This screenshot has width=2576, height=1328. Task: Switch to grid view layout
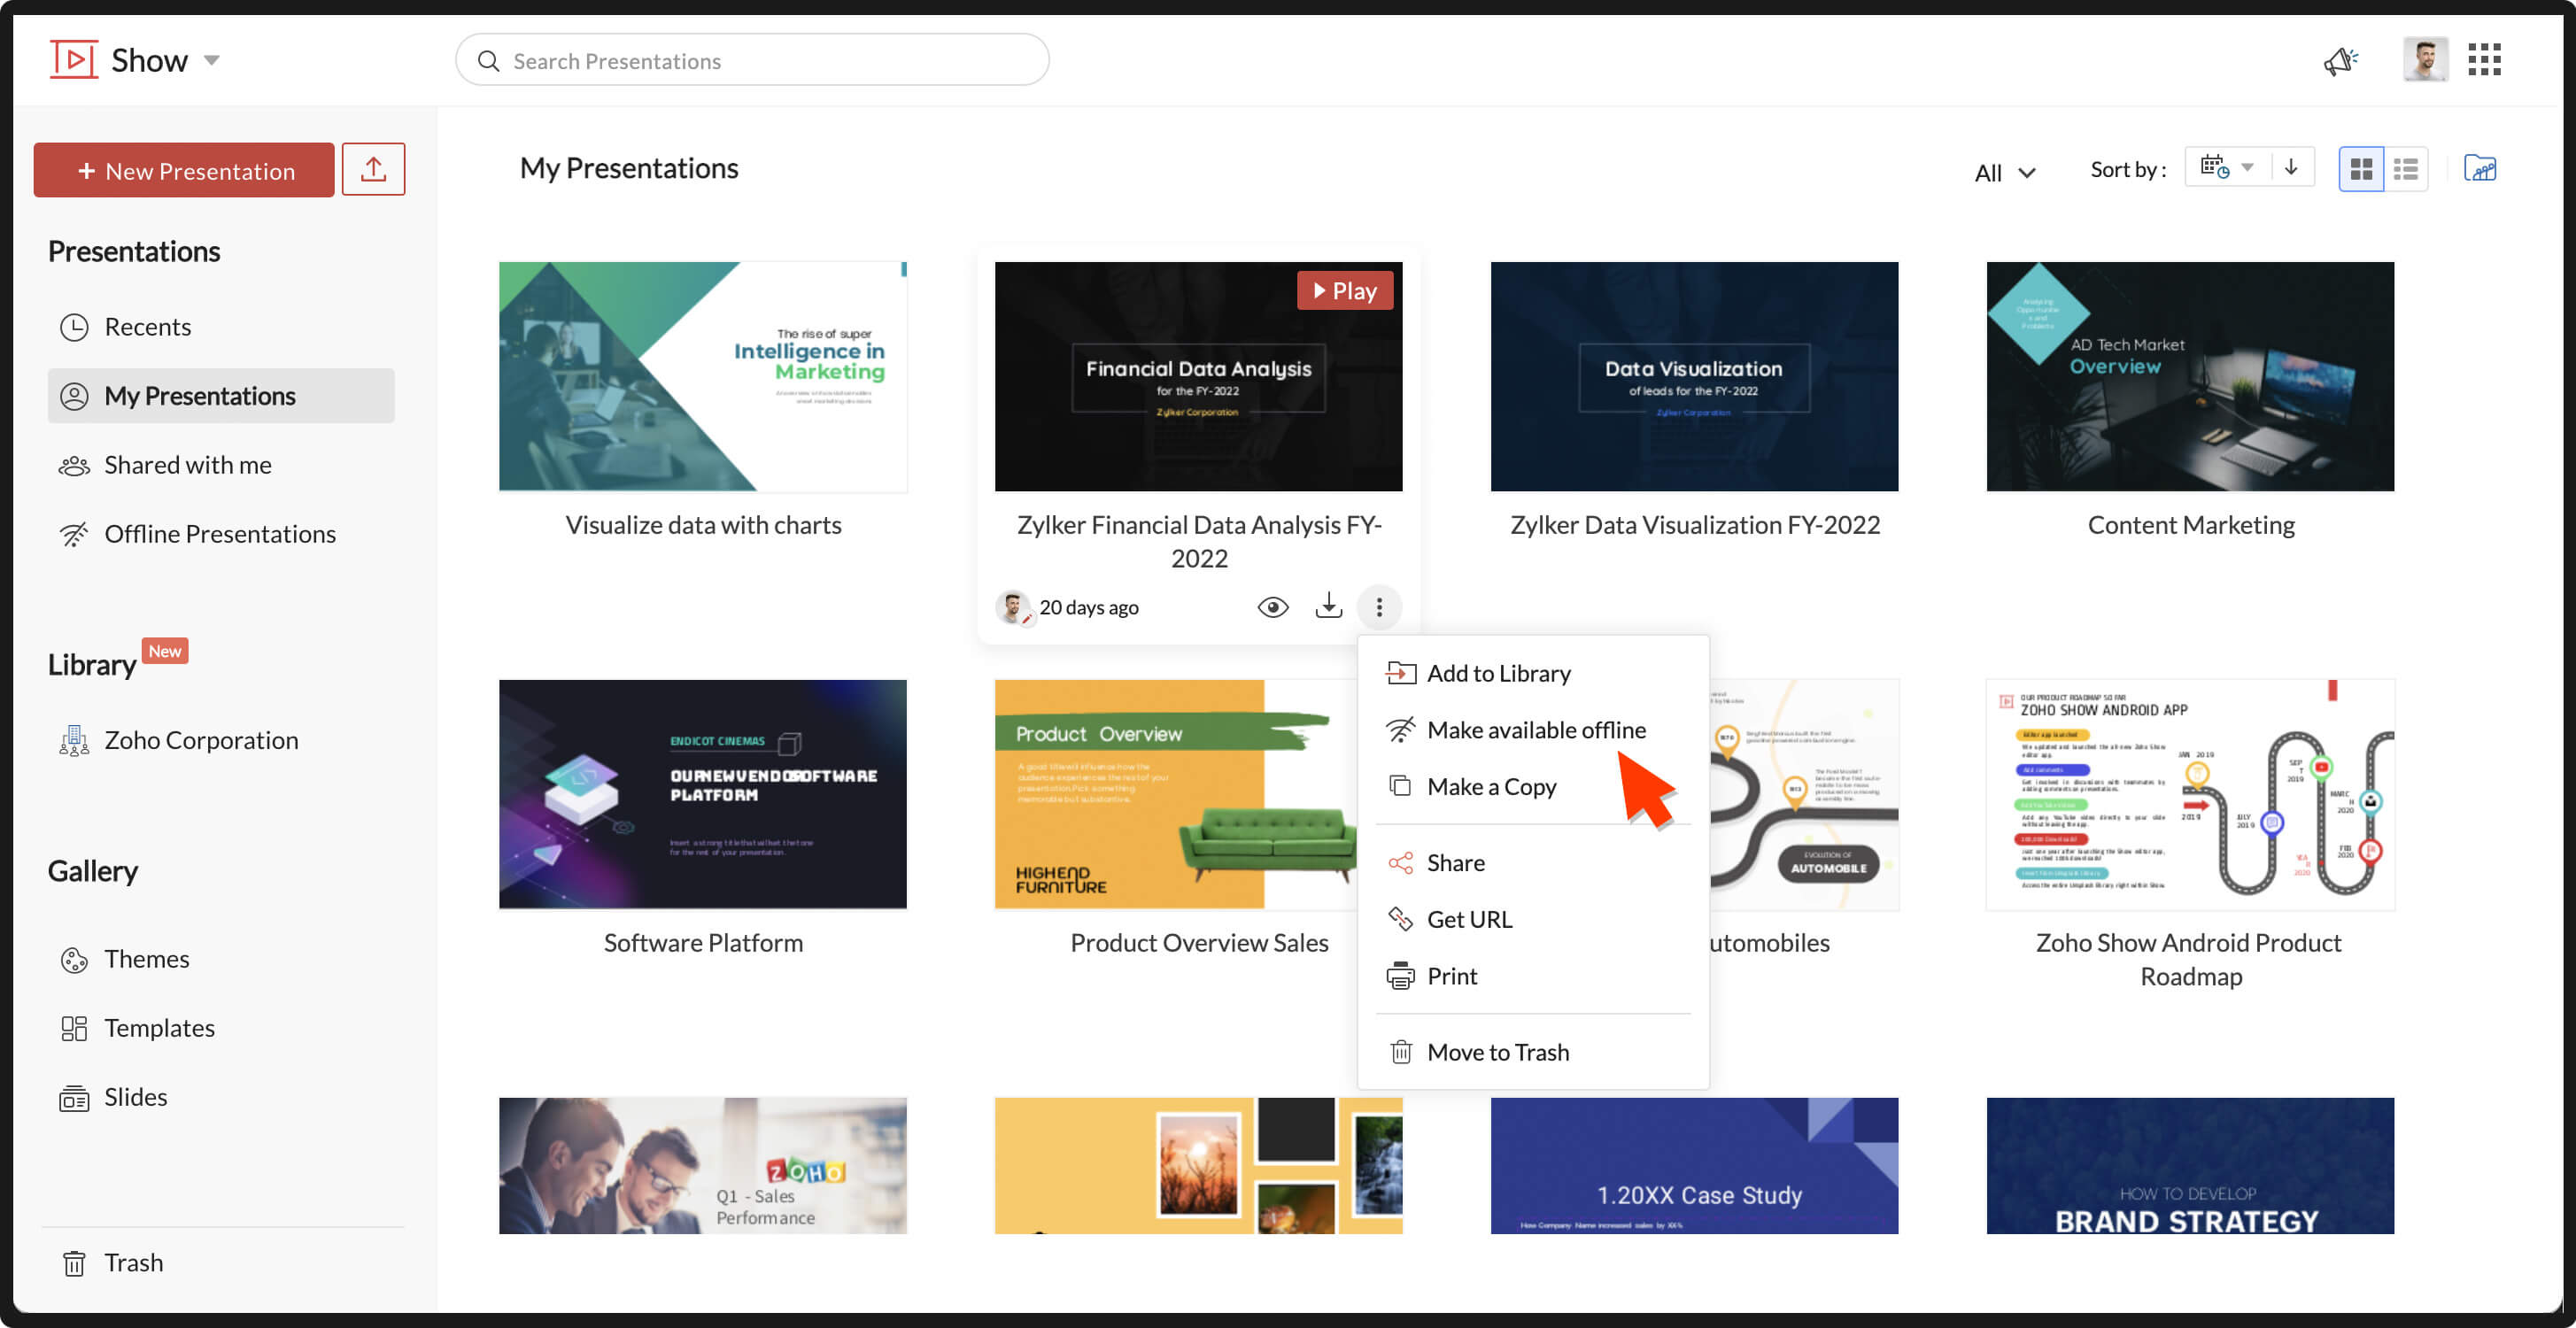point(2360,169)
